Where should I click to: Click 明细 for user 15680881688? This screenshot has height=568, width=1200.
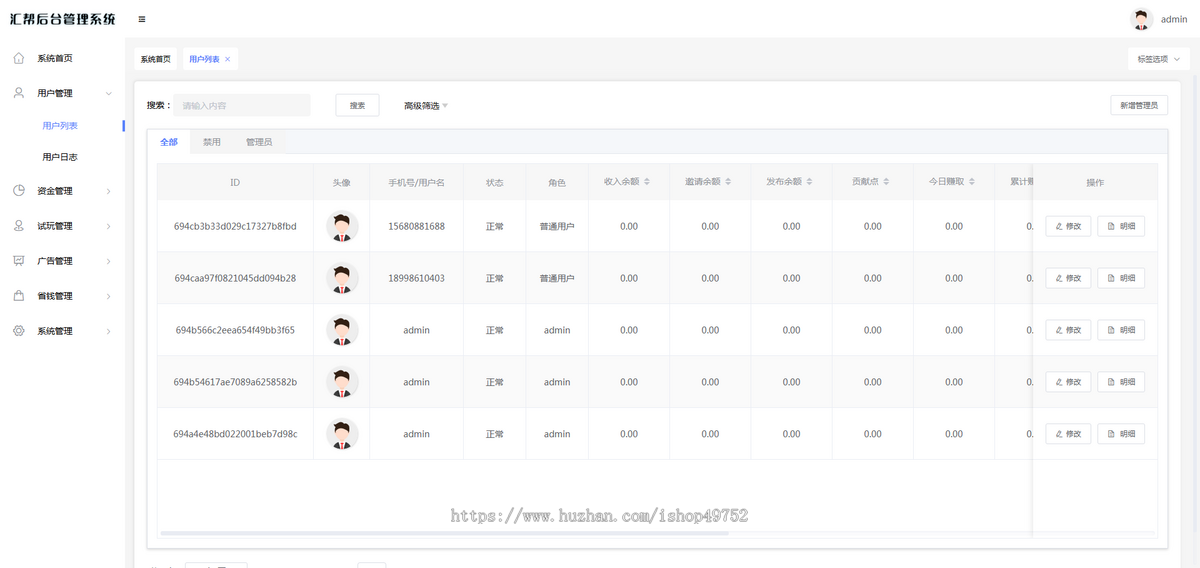(x=1121, y=226)
